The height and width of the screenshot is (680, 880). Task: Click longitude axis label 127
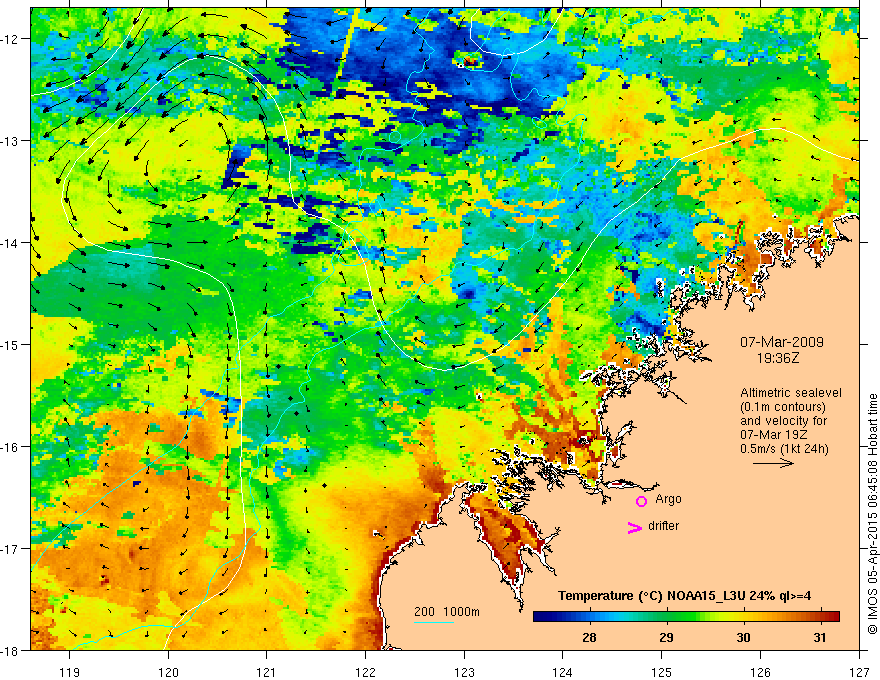point(859,672)
